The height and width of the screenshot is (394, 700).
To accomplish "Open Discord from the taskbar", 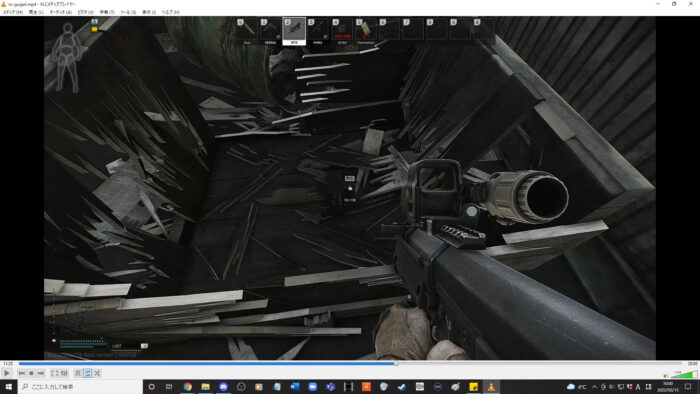I will (223, 386).
